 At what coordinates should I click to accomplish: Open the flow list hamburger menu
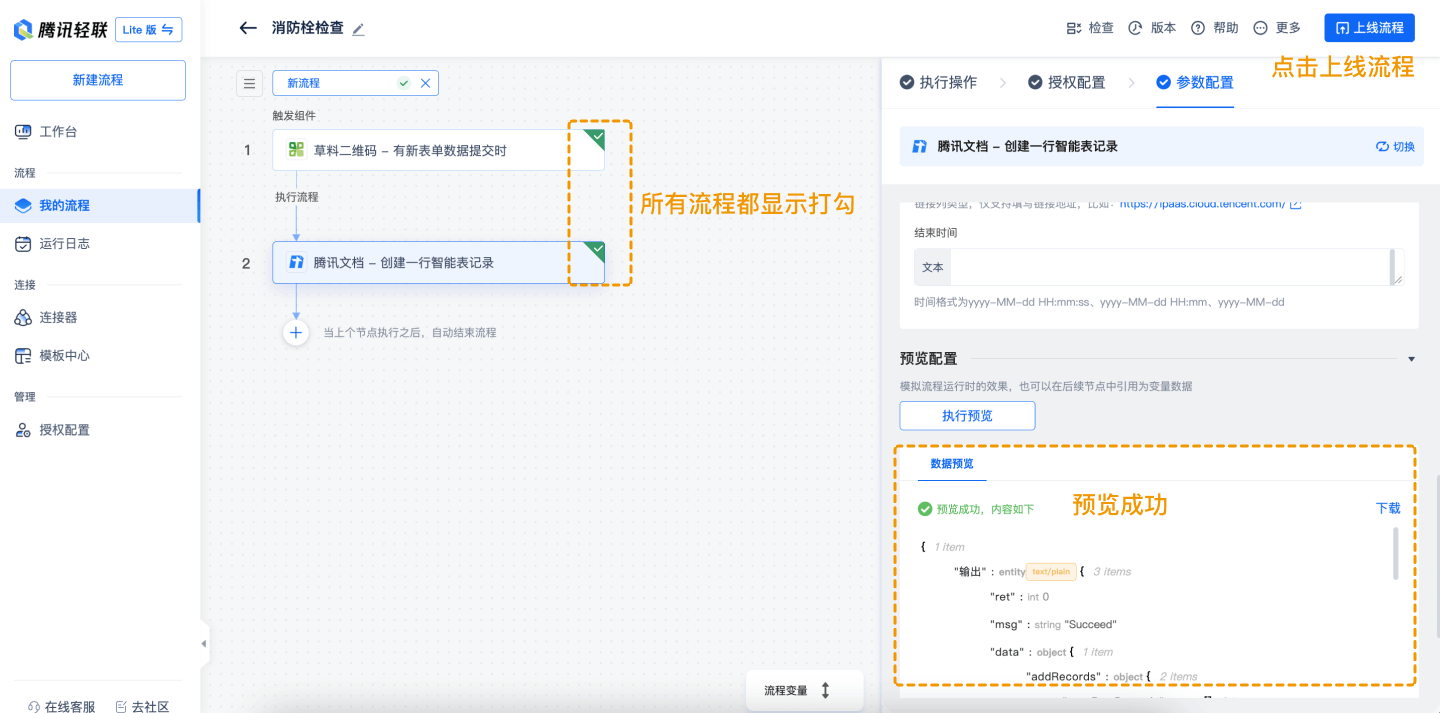click(x=249, y=83)
